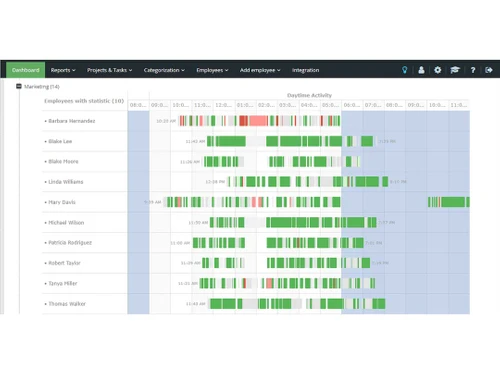Click Linda Williams's 12:28 PM start time
Screen dimensions: 500x375
pyautogui.click(x=215, y=182)
